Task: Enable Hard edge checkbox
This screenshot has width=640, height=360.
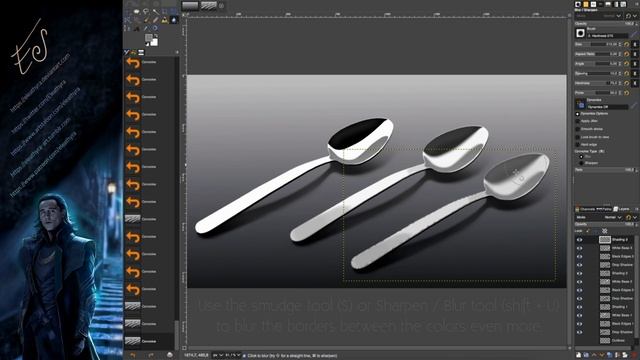Action: [578, 144]
